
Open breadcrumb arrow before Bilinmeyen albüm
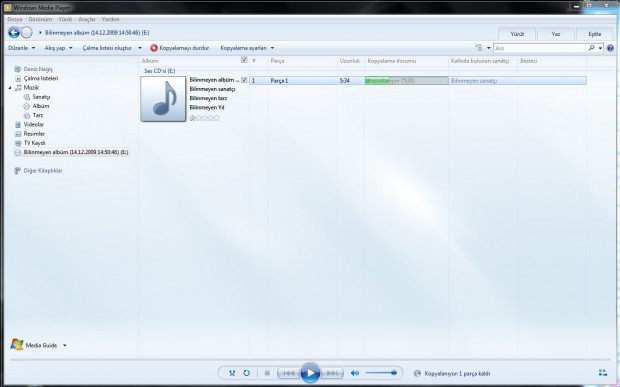pyautogui.click(x=40, y=33)
